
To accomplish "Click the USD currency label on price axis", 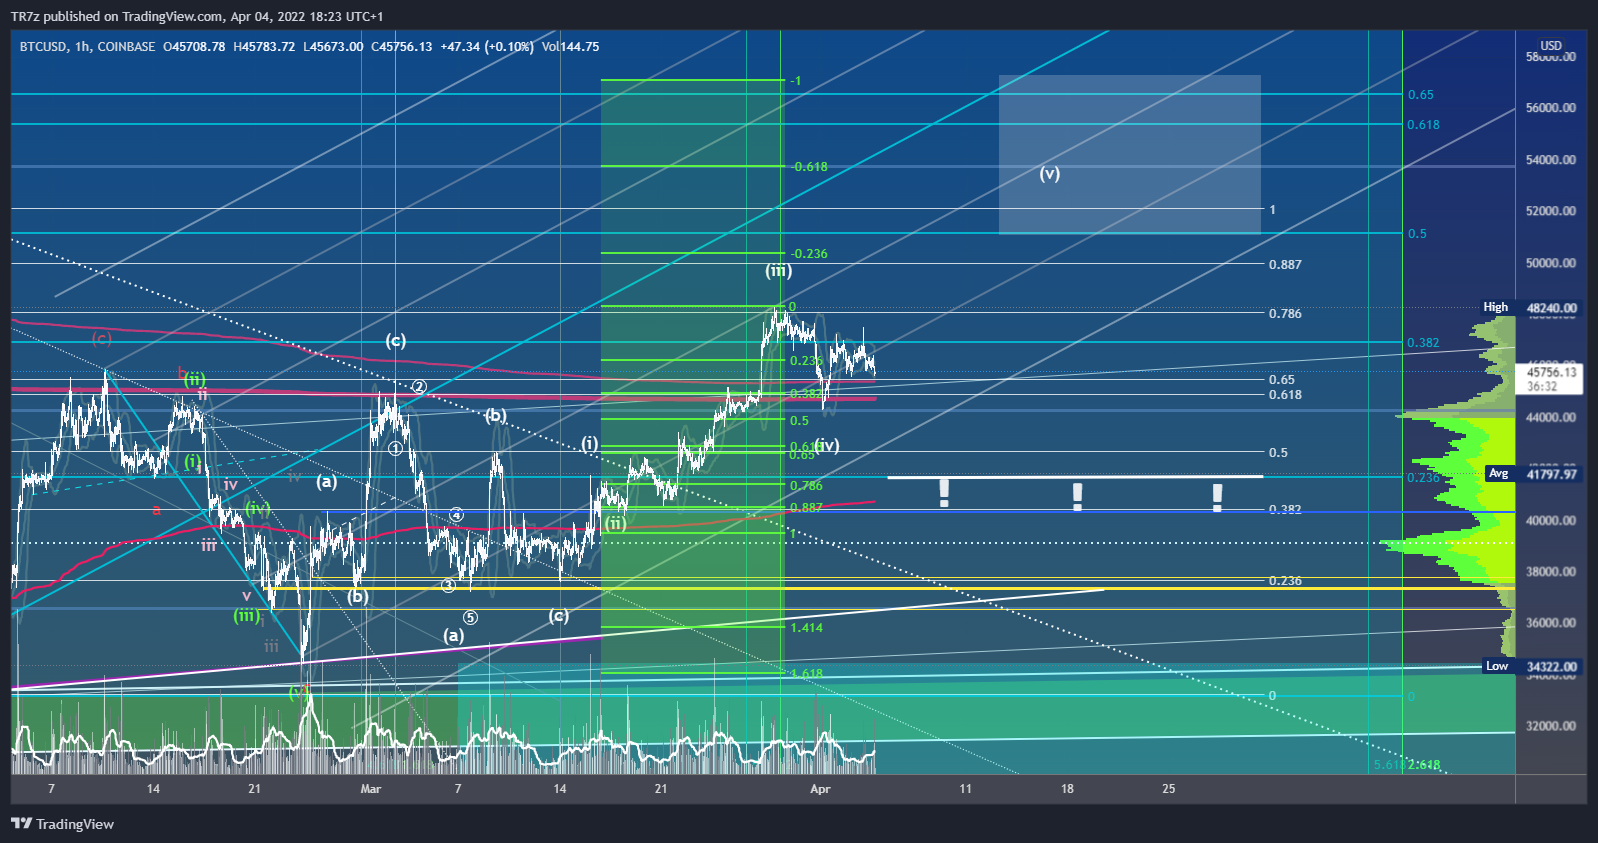I will pos(1551,46).
